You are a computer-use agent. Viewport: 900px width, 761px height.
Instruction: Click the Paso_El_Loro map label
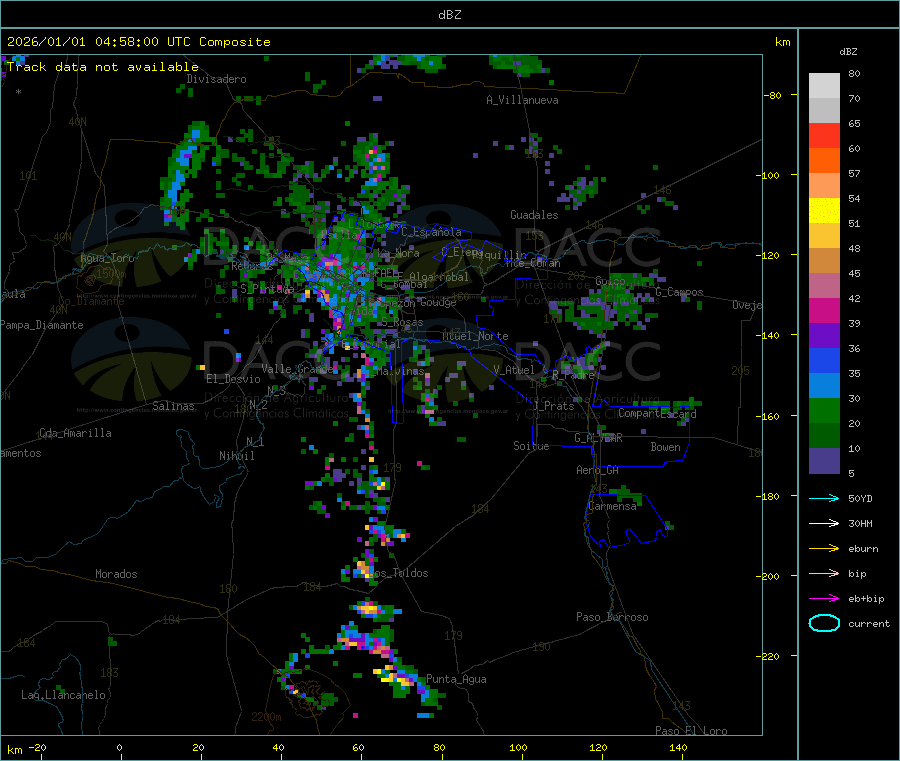691,731
